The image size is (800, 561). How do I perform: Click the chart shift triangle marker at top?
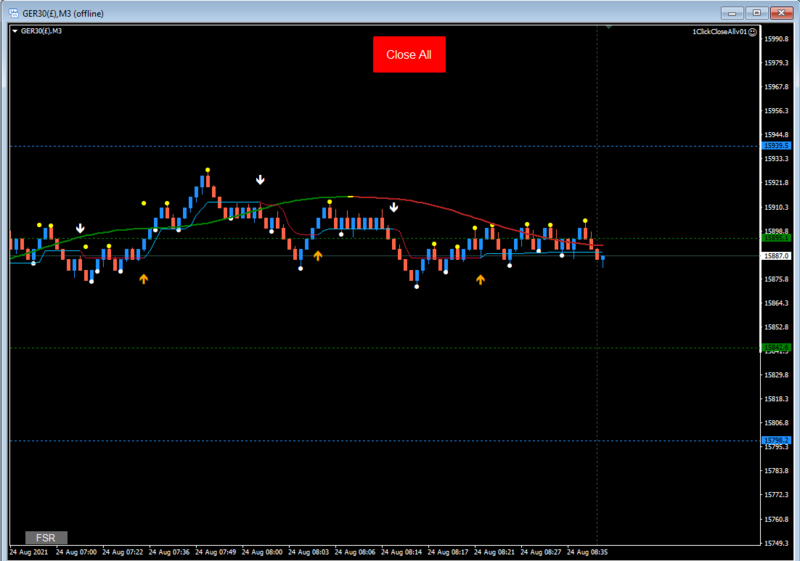pyautogui.click(x=609, y=27)
